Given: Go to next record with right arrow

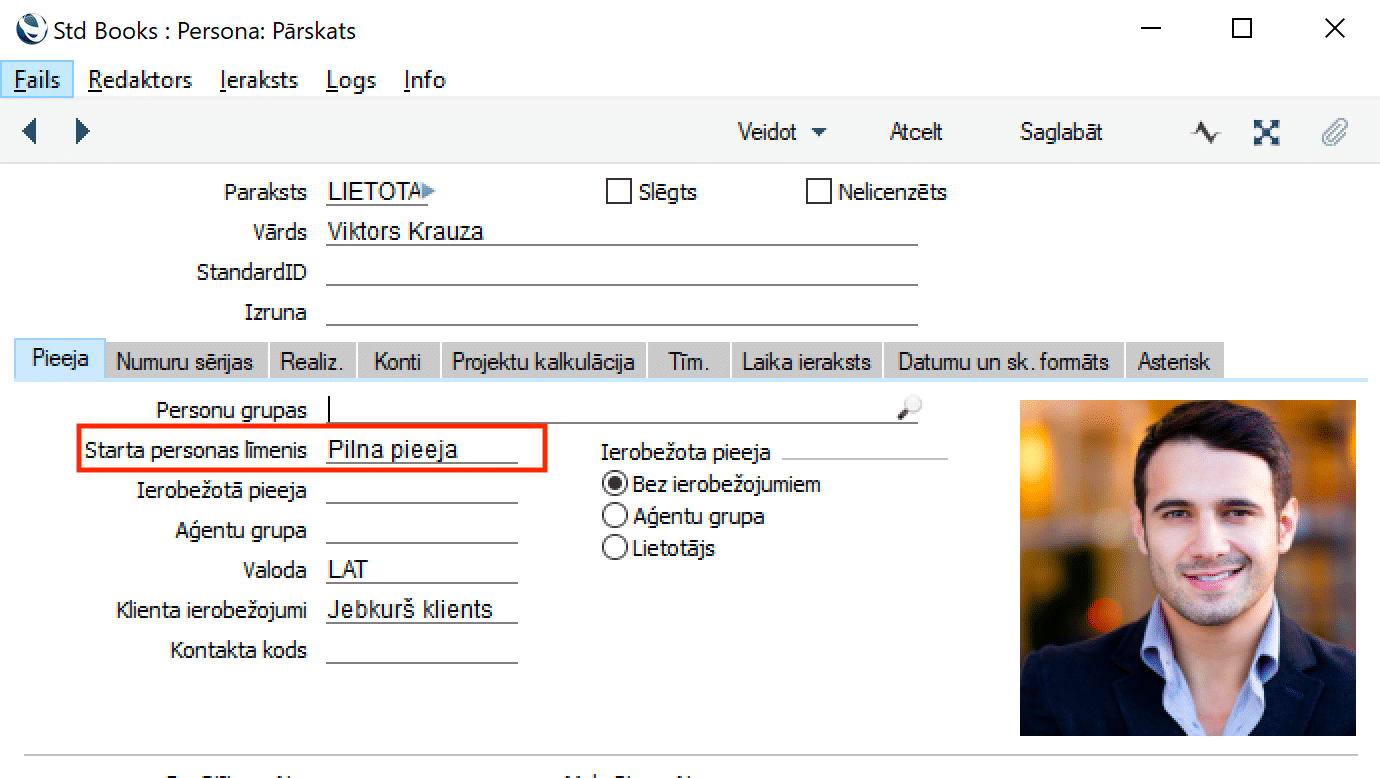Looking at the screenshot, I should pyautogui.click(x=82, y=131).
